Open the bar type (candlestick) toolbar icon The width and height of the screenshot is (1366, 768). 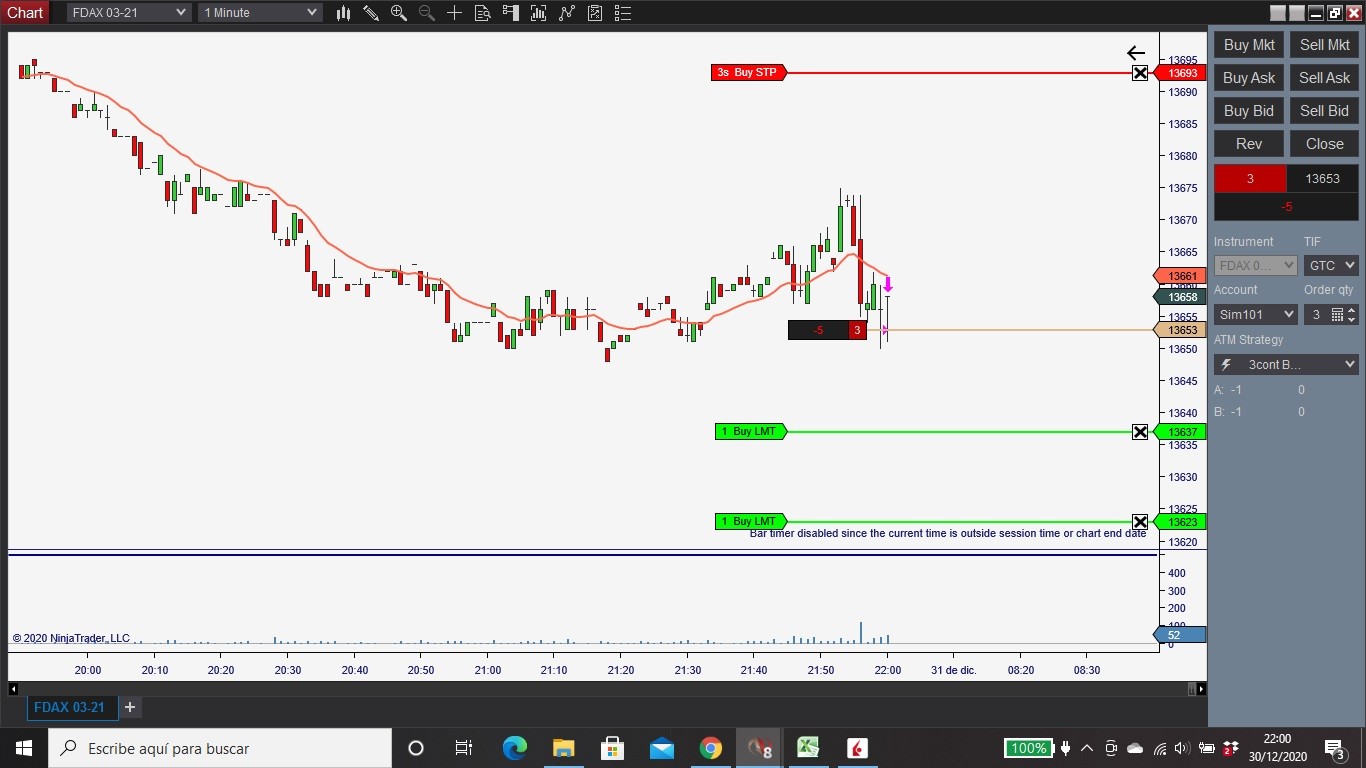point(343,13)
